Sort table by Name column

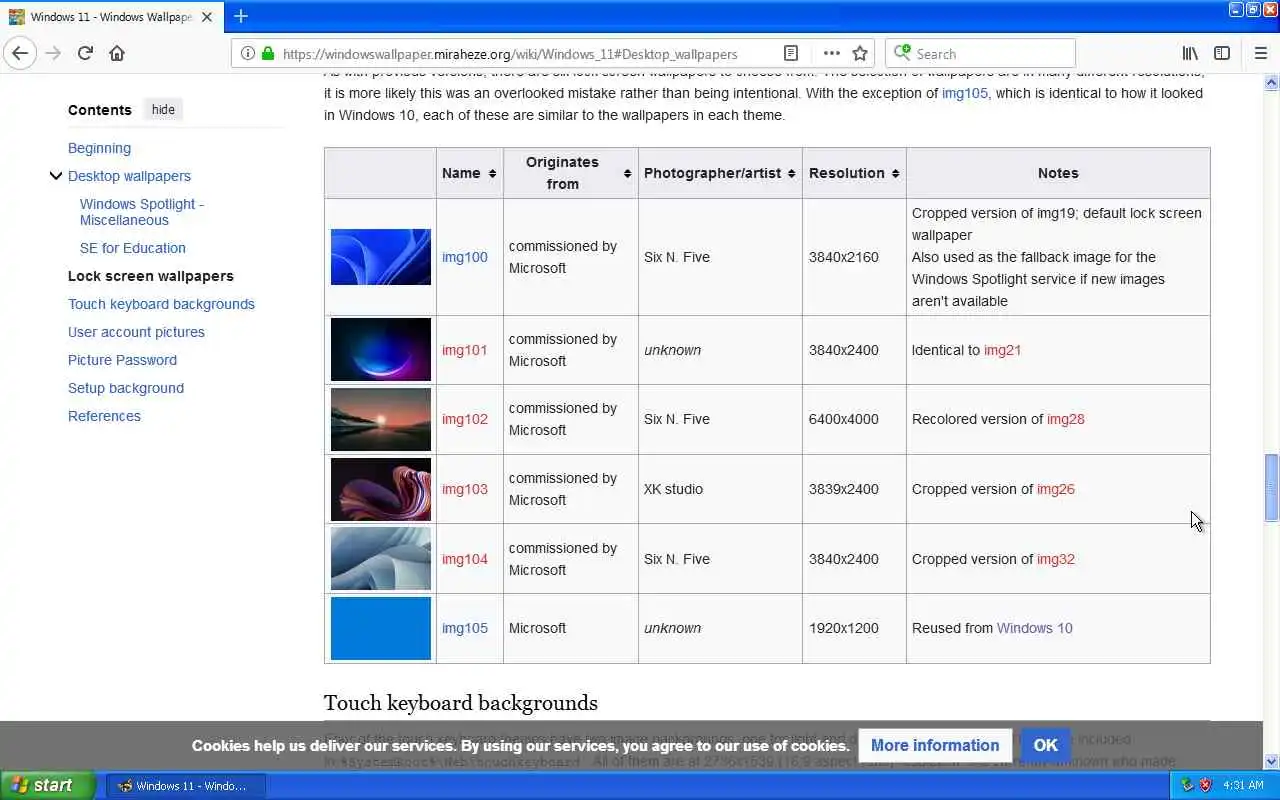(x=469, y=173)
